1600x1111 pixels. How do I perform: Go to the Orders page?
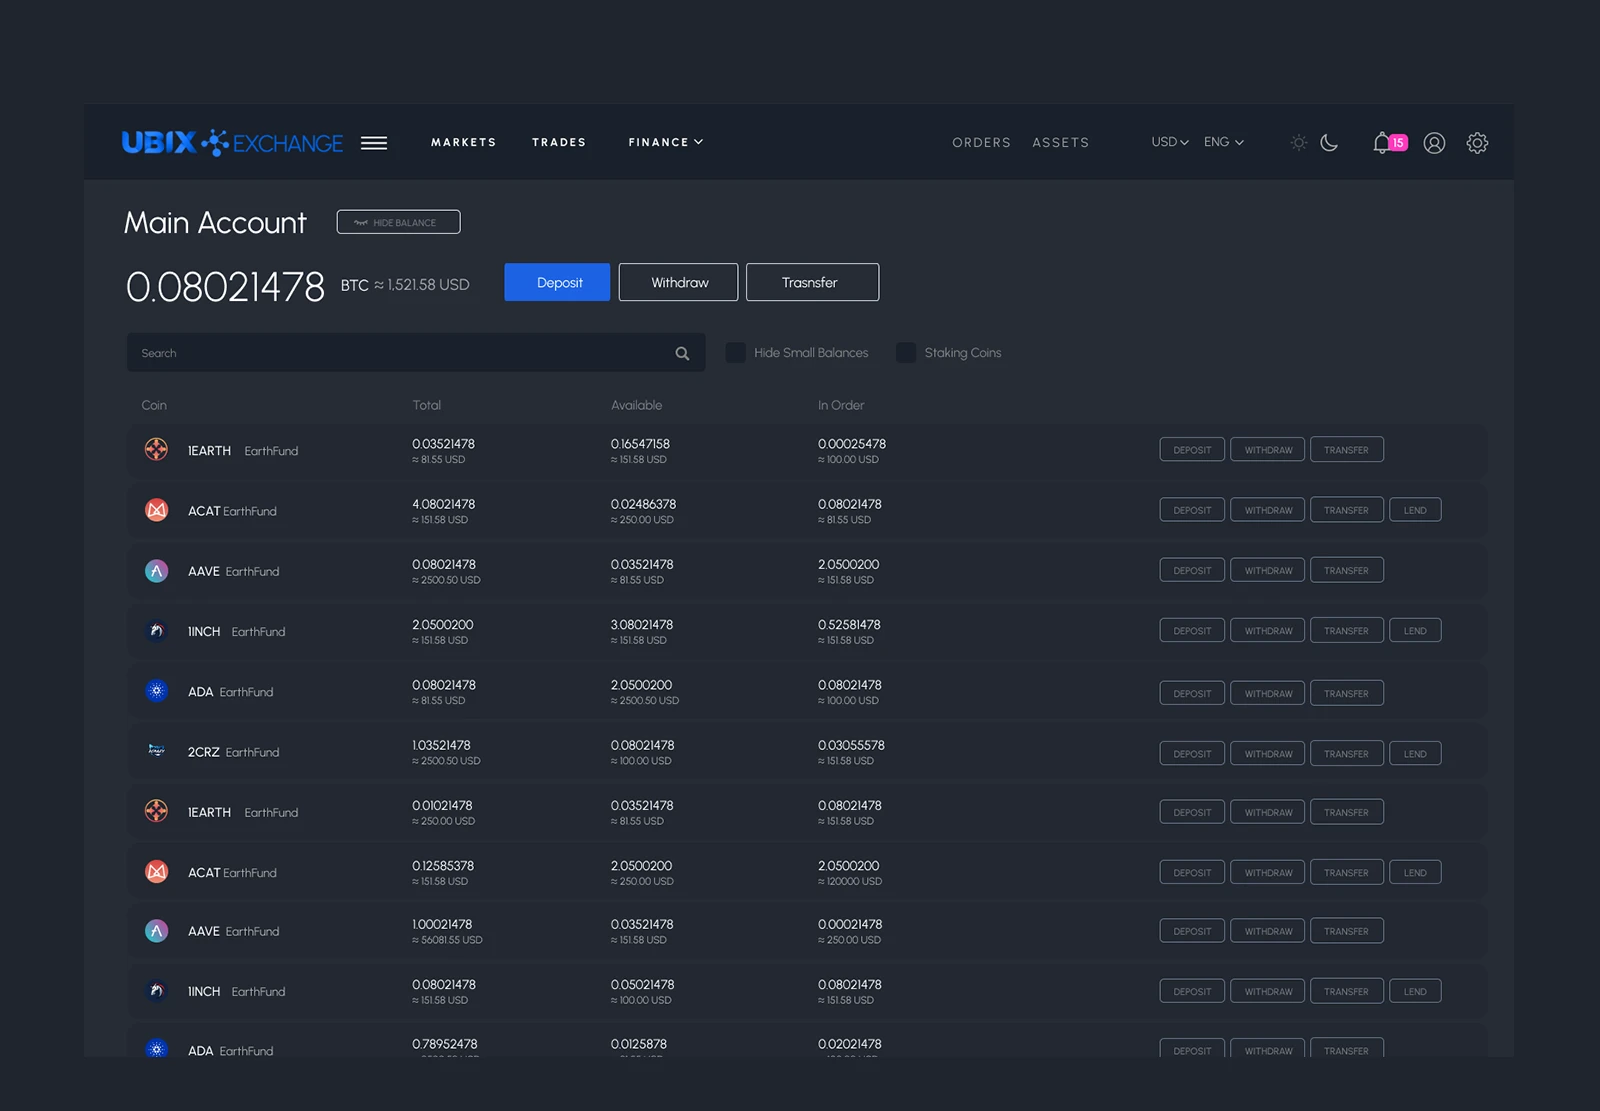[981, 143]
